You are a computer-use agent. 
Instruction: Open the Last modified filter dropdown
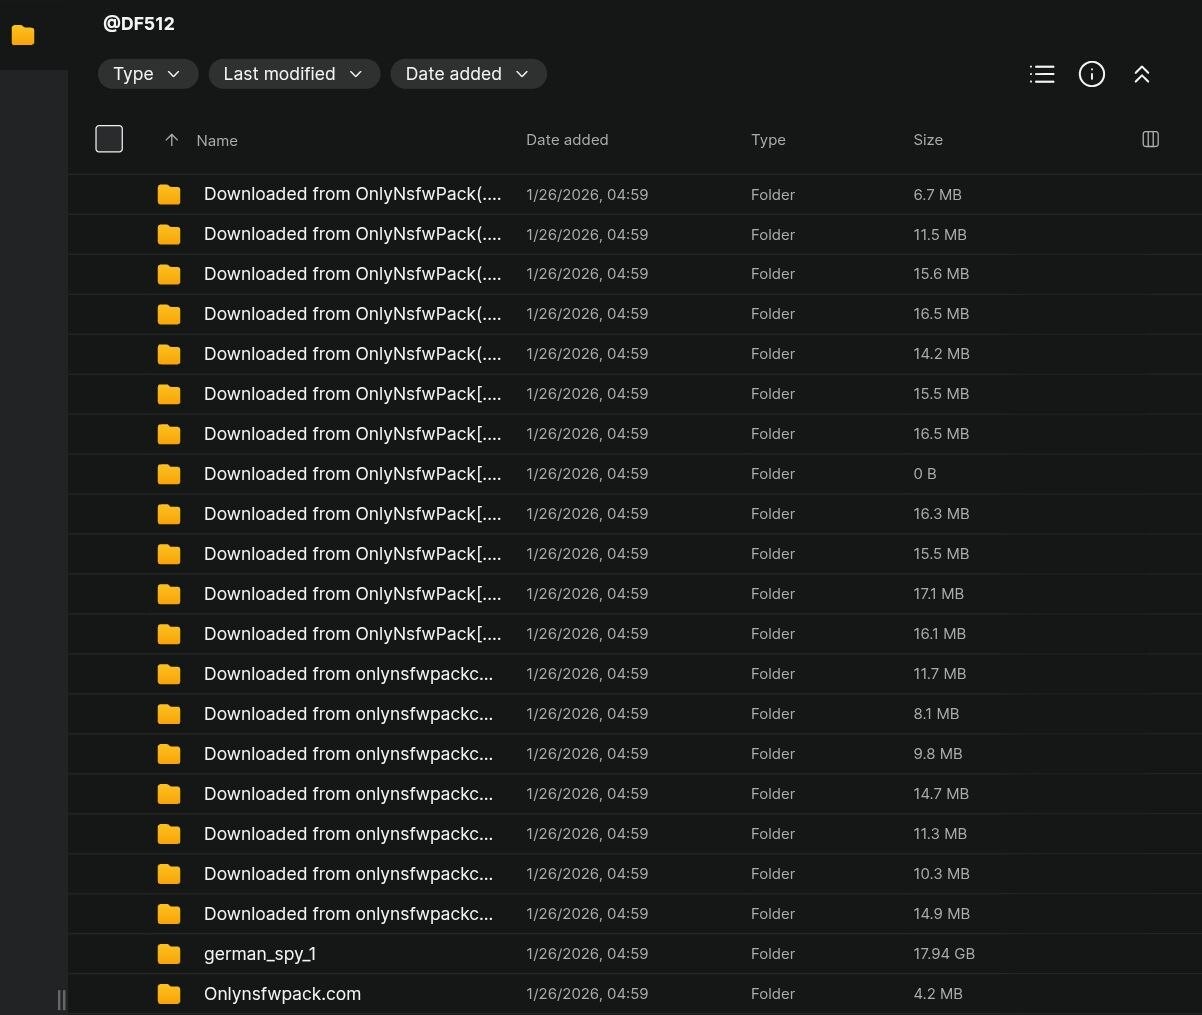click(293, 74)
